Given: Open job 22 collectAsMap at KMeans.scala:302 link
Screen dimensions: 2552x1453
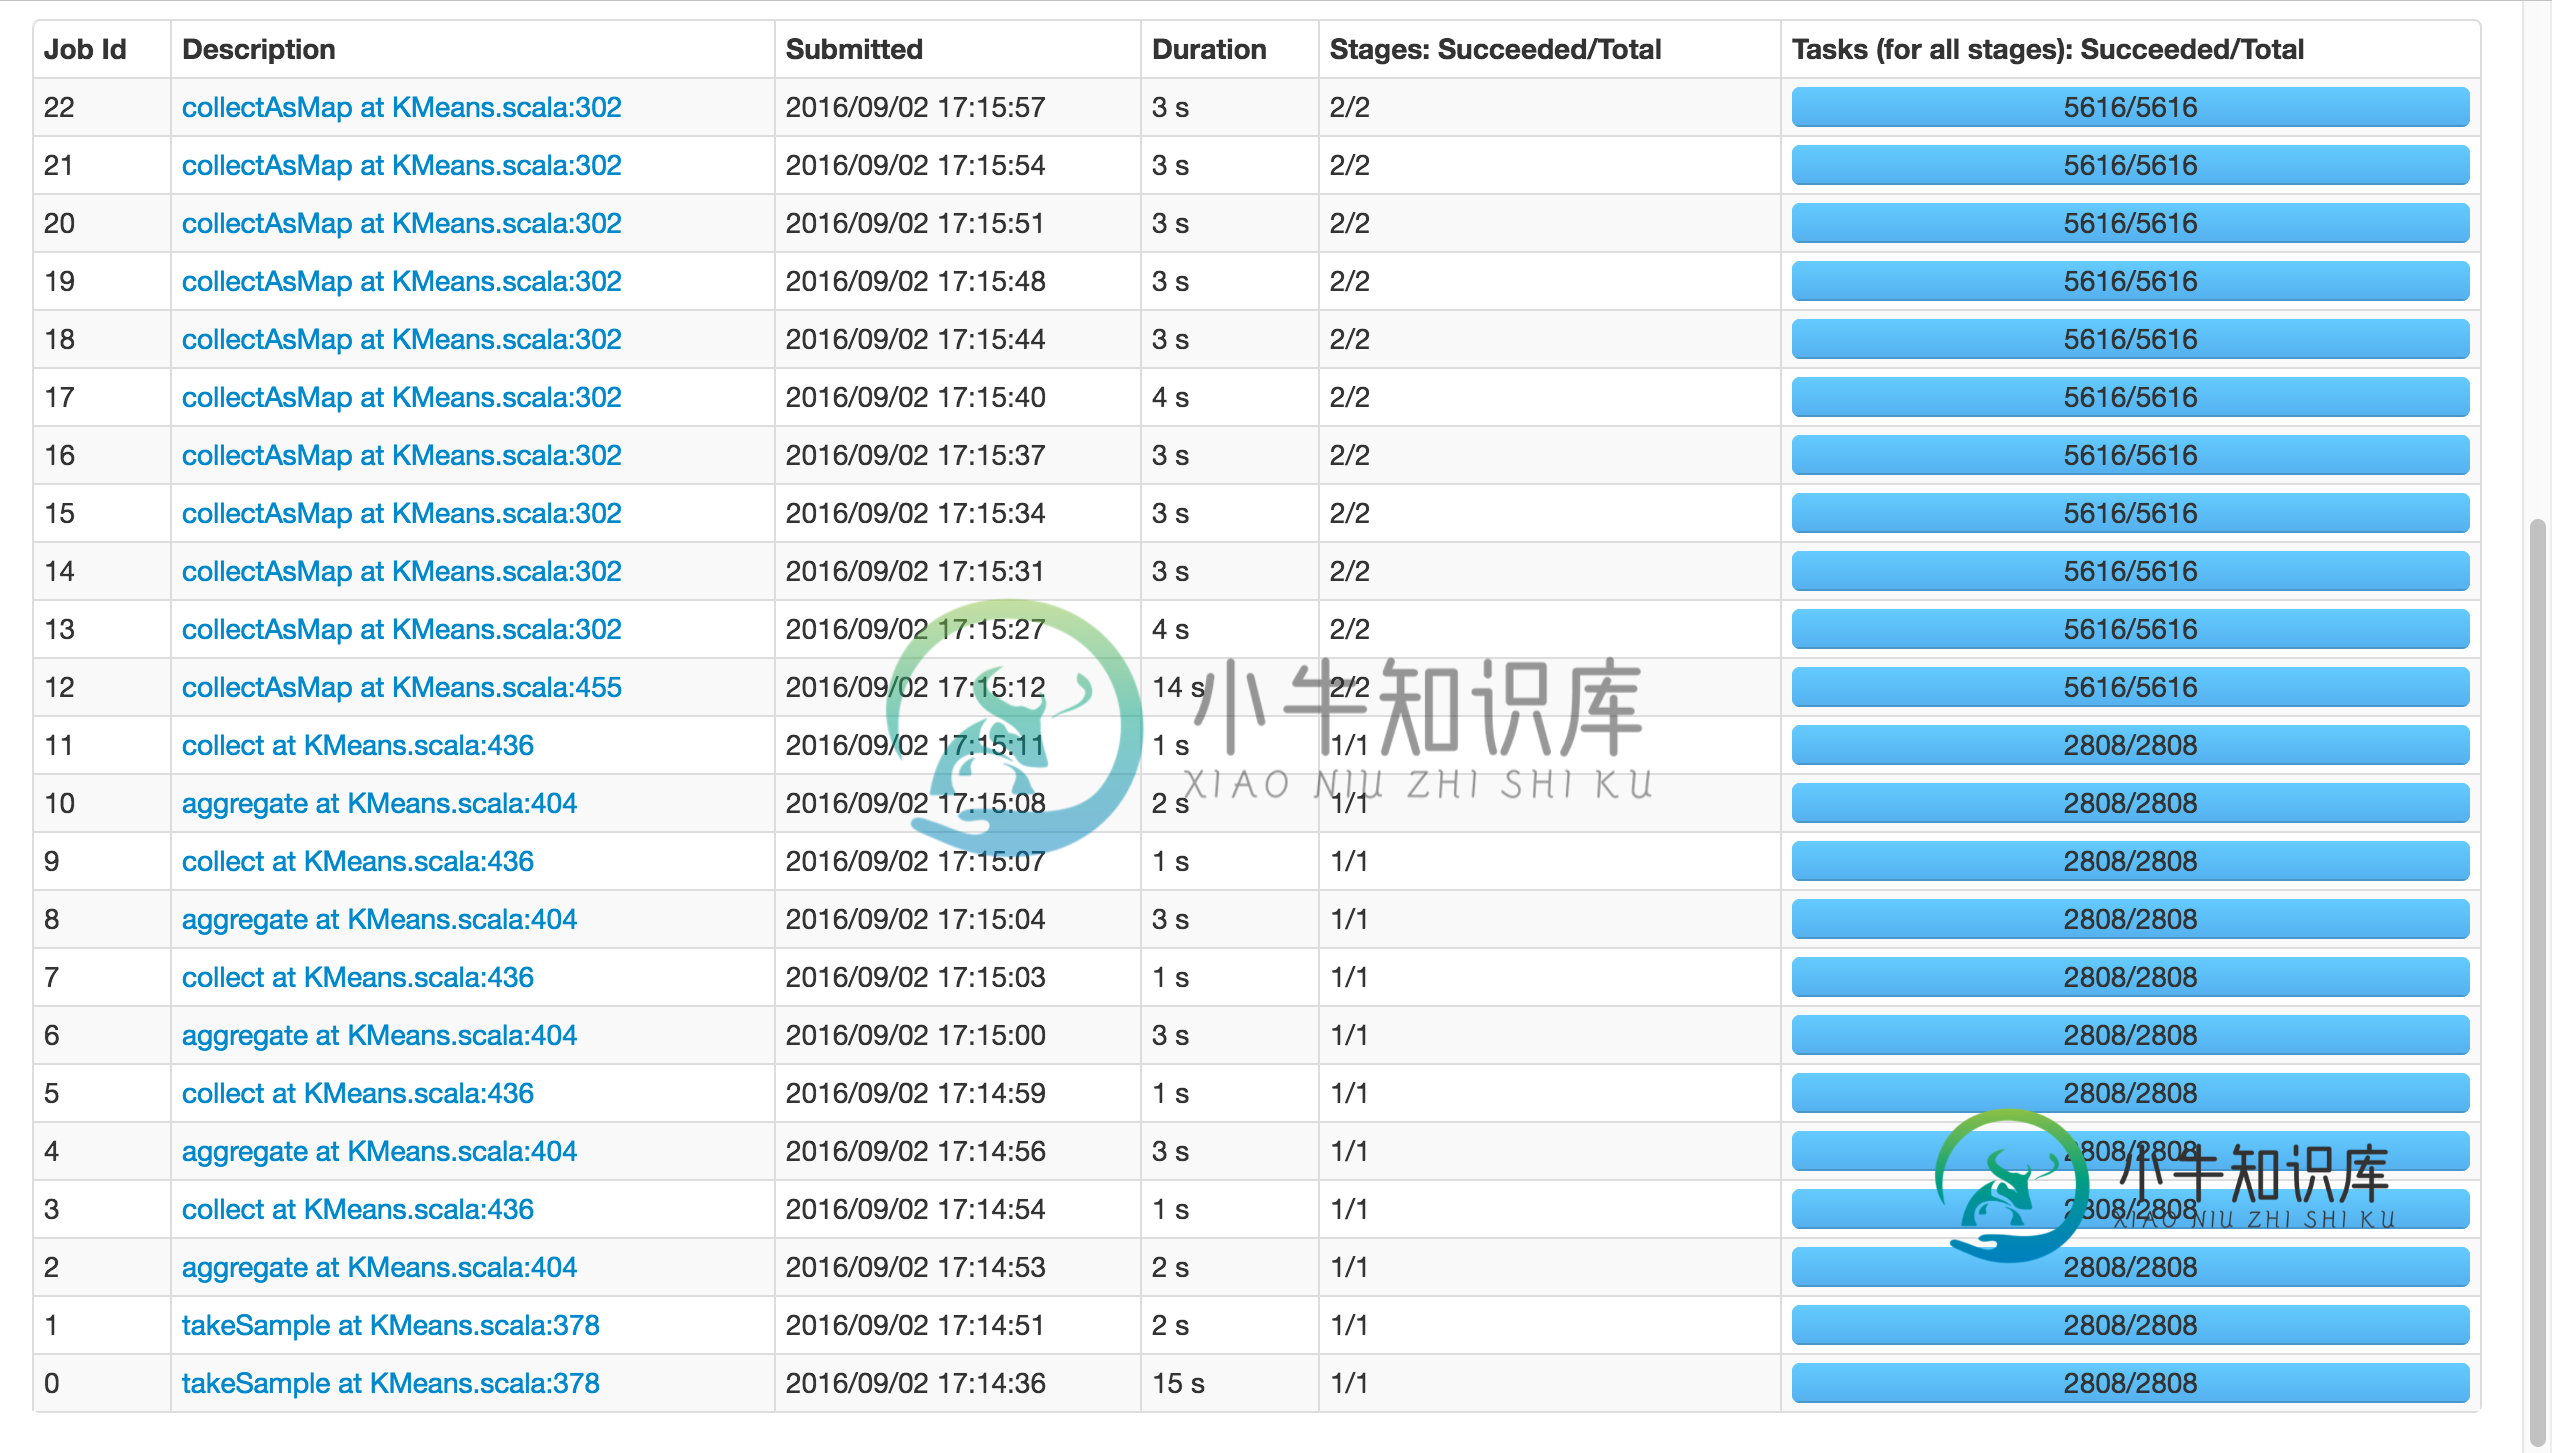Looking at the screenshot, I should pos(401,107).
